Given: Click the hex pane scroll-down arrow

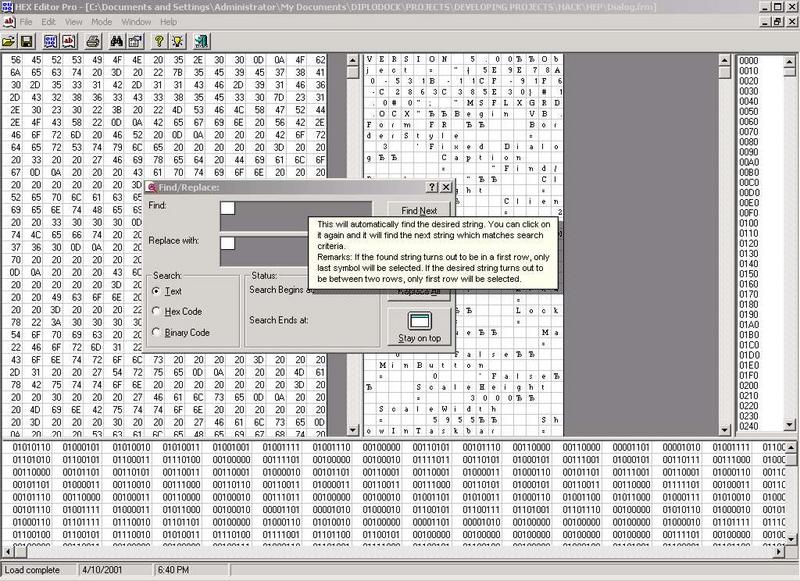Looking at the screenshot, I should [x=353, y=430].
